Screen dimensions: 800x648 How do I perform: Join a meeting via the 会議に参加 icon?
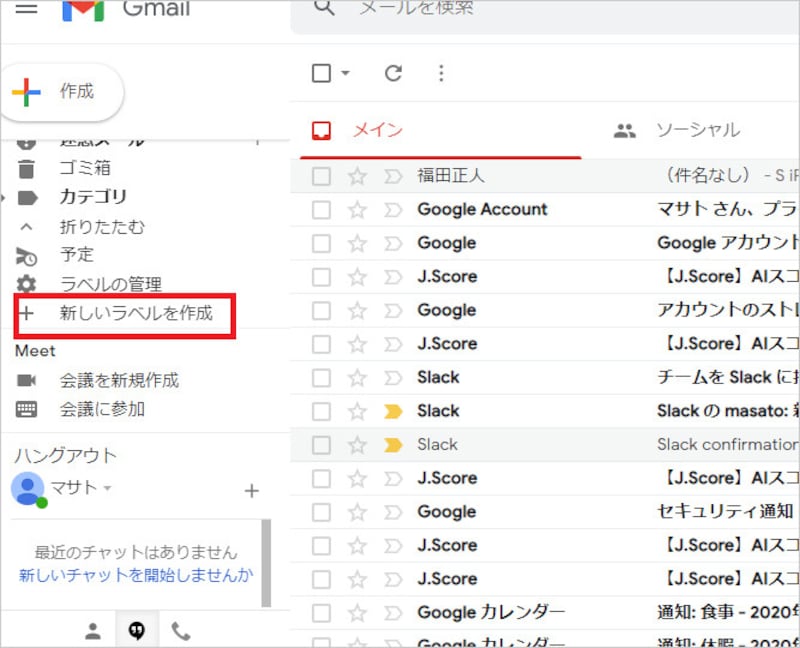point(29,406)
